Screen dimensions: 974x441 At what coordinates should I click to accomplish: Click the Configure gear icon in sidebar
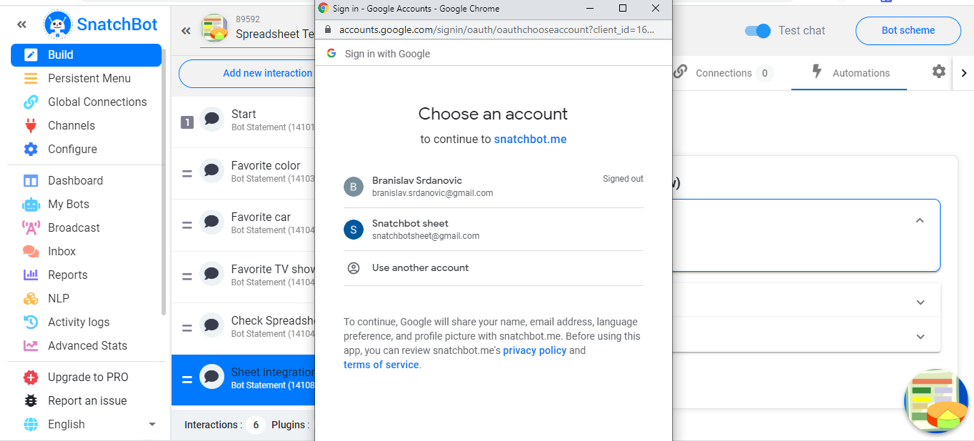tap(30, 149)
